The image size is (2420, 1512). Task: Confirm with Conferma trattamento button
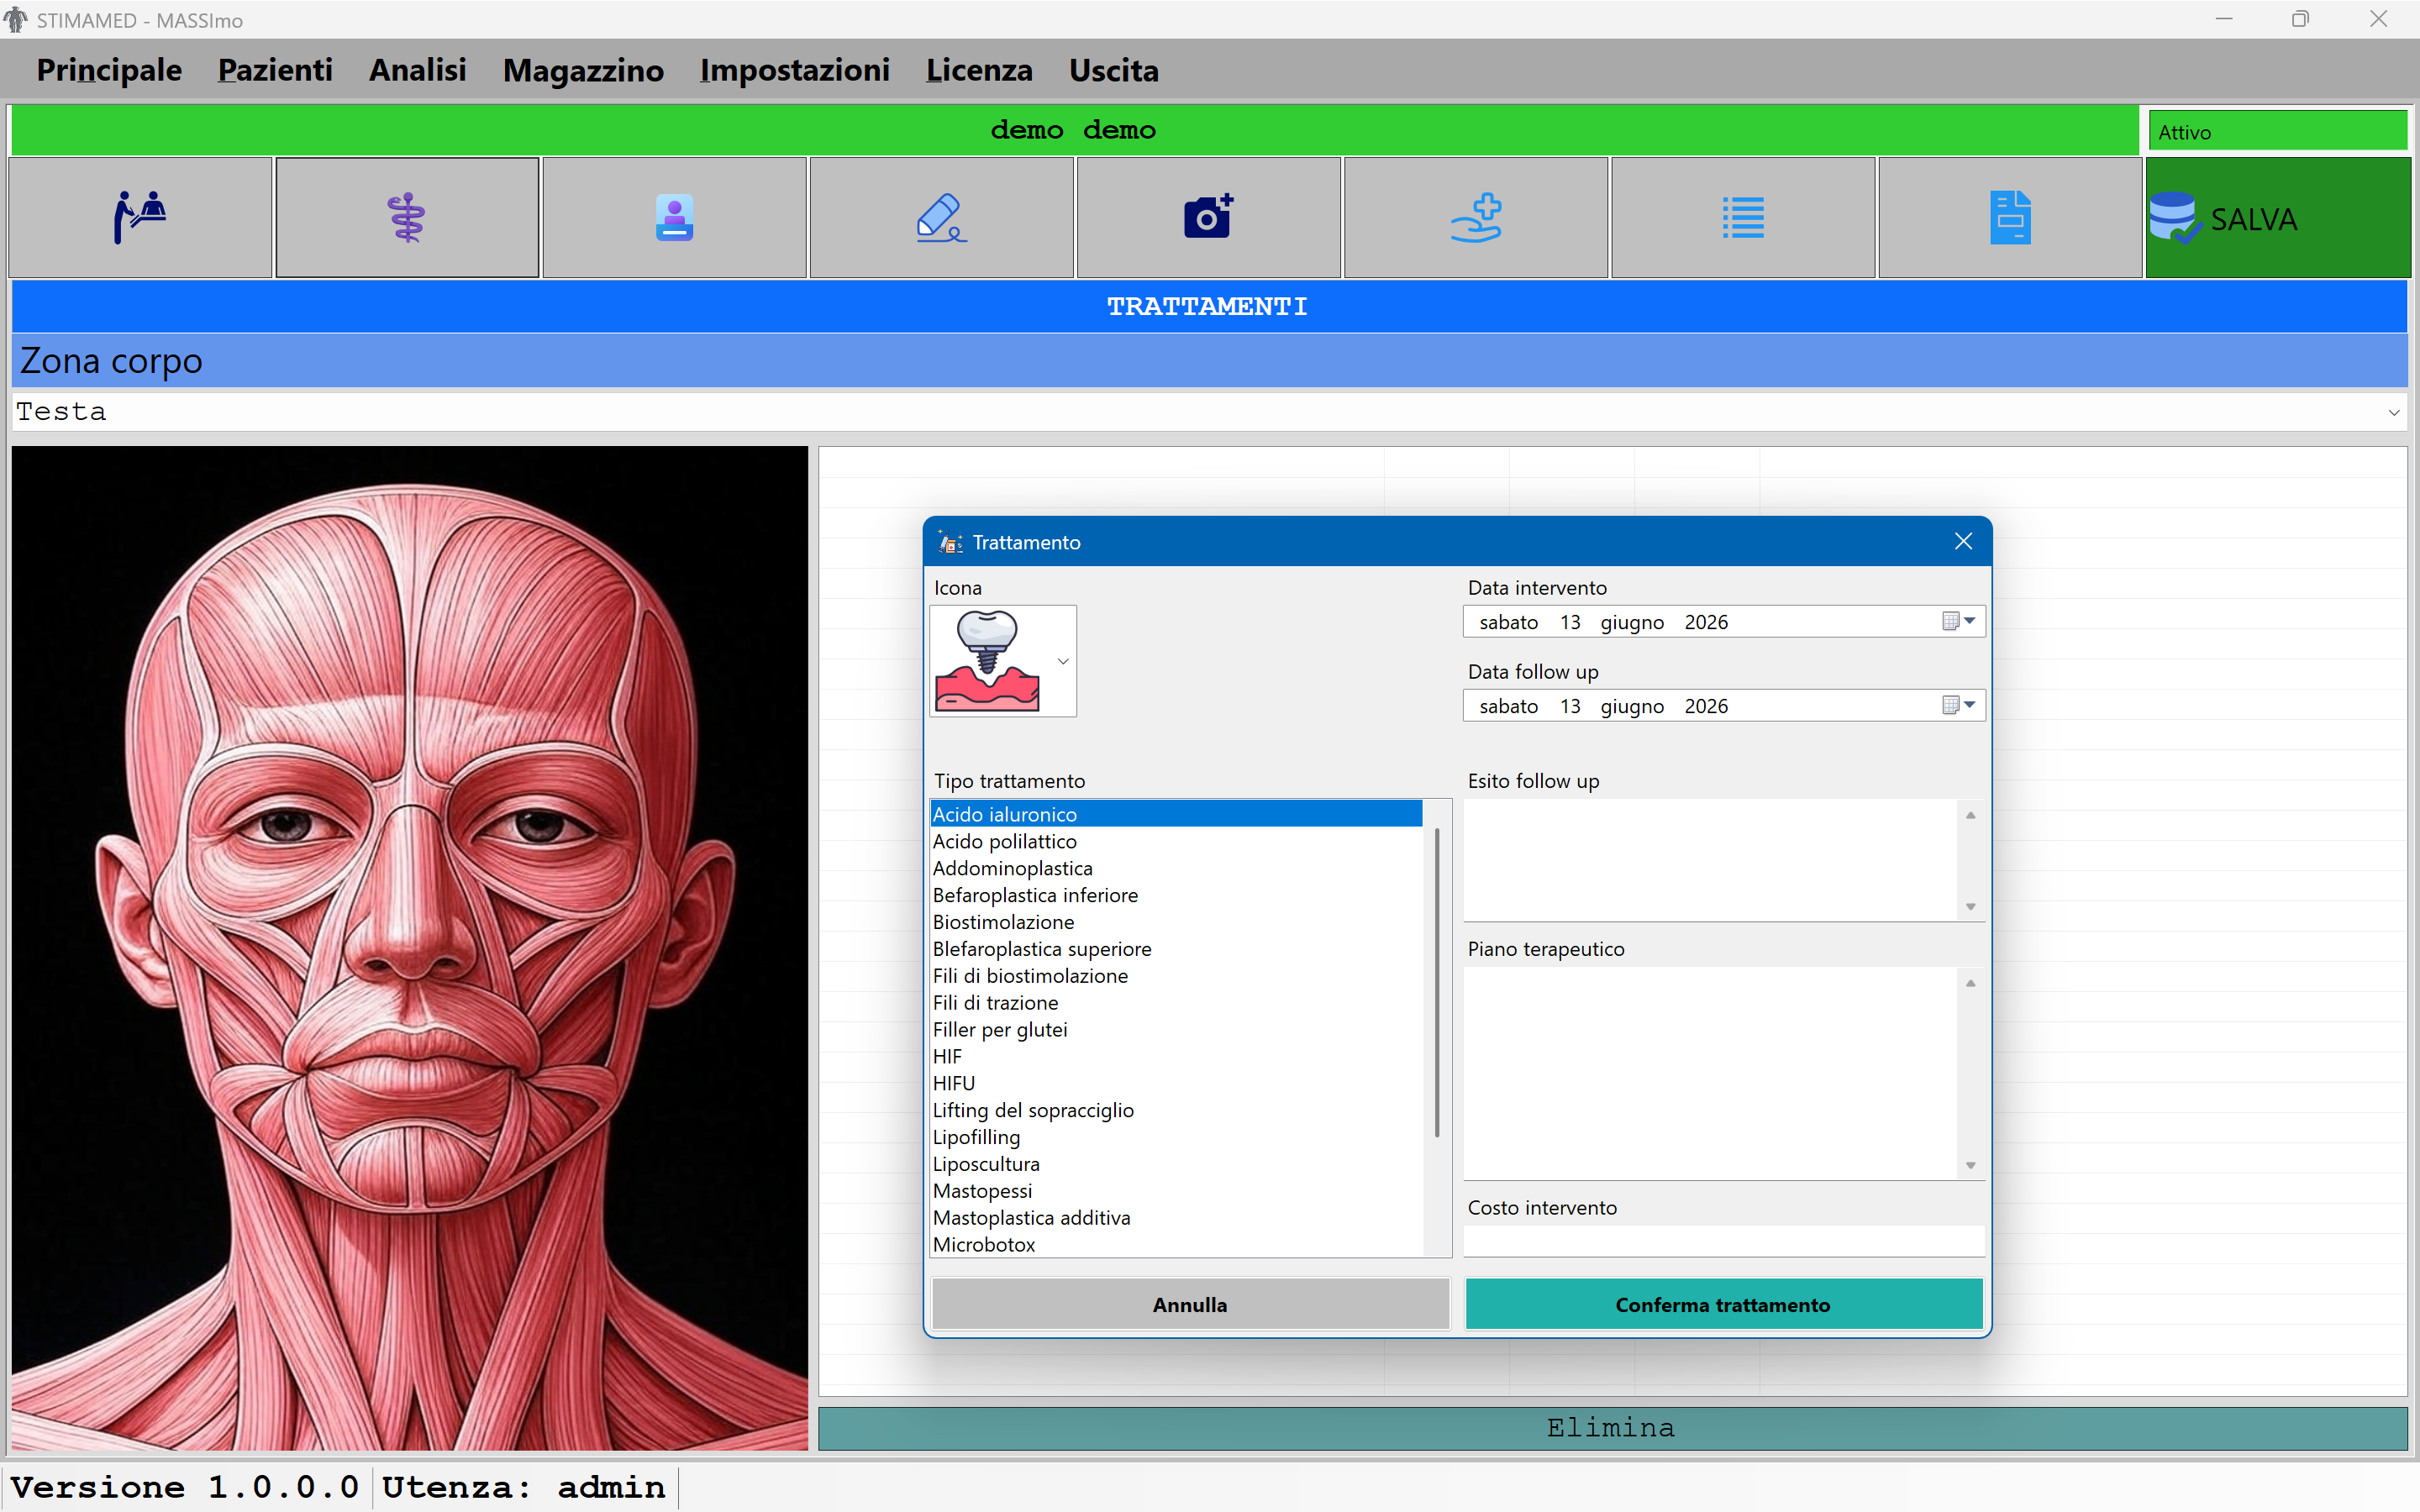pyautogui.click(x=1723, y=1304)
